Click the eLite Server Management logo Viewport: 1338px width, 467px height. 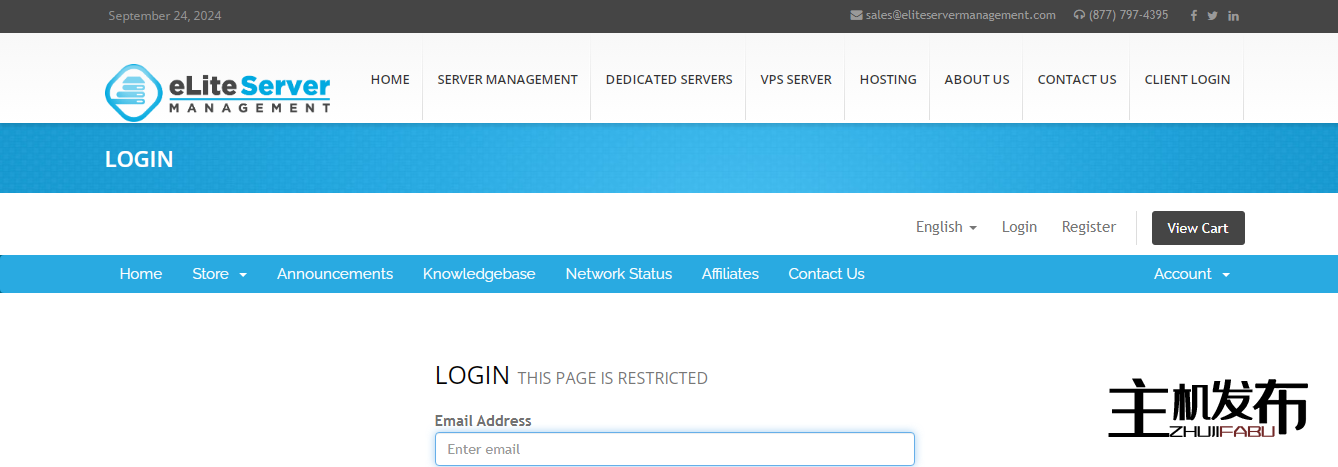(218, 89)
